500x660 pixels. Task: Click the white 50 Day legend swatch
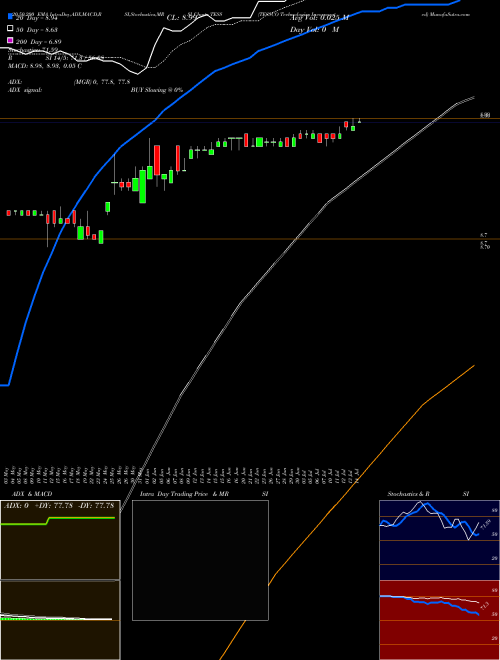tap(10, 29)
